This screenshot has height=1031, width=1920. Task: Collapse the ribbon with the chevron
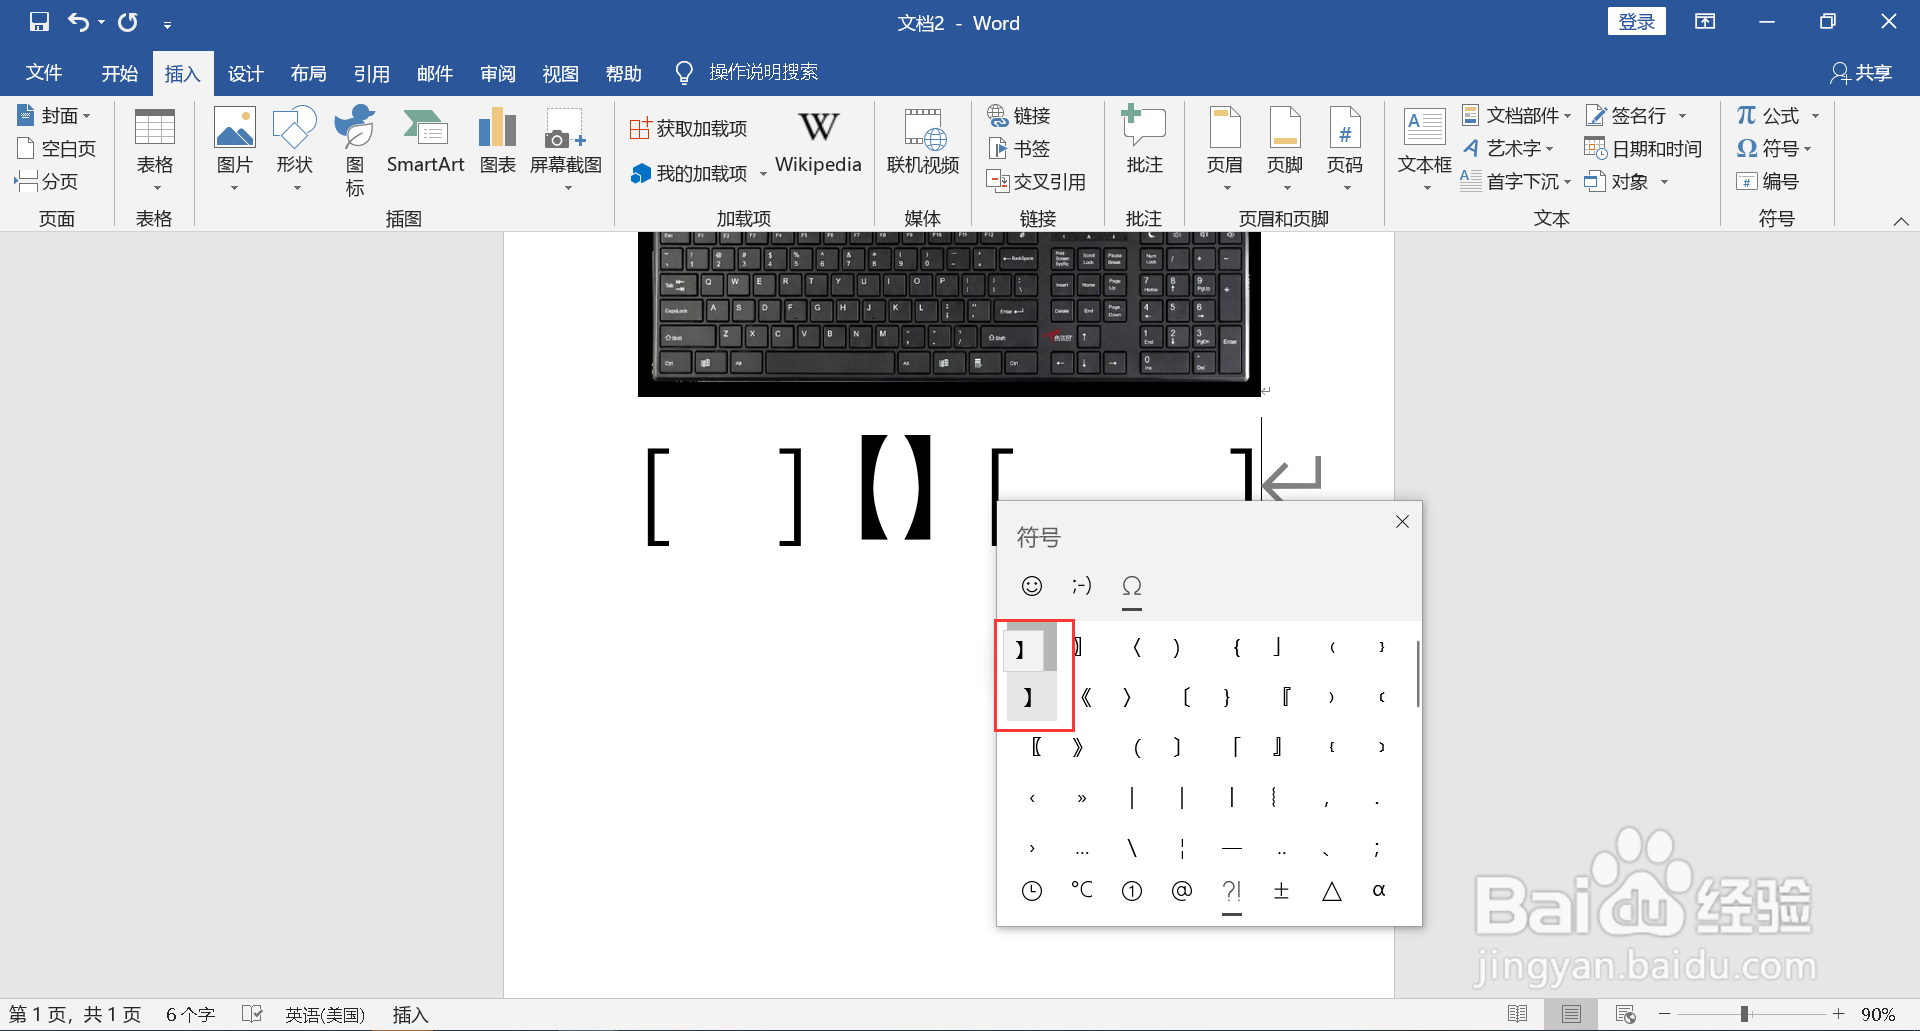1901,221
